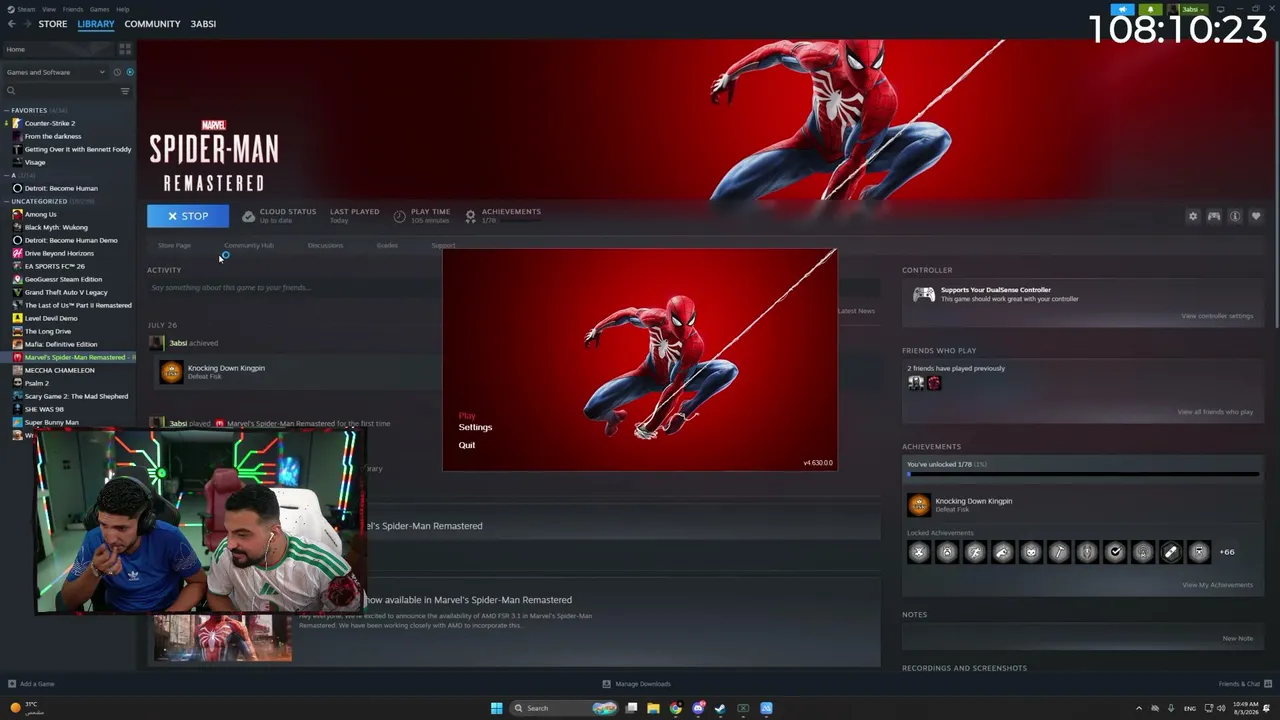Image resolution: width=1280 pixels, height=720 pixels.
Task: Click the bandage locked achievement icon
Action: pos(1171,552)
